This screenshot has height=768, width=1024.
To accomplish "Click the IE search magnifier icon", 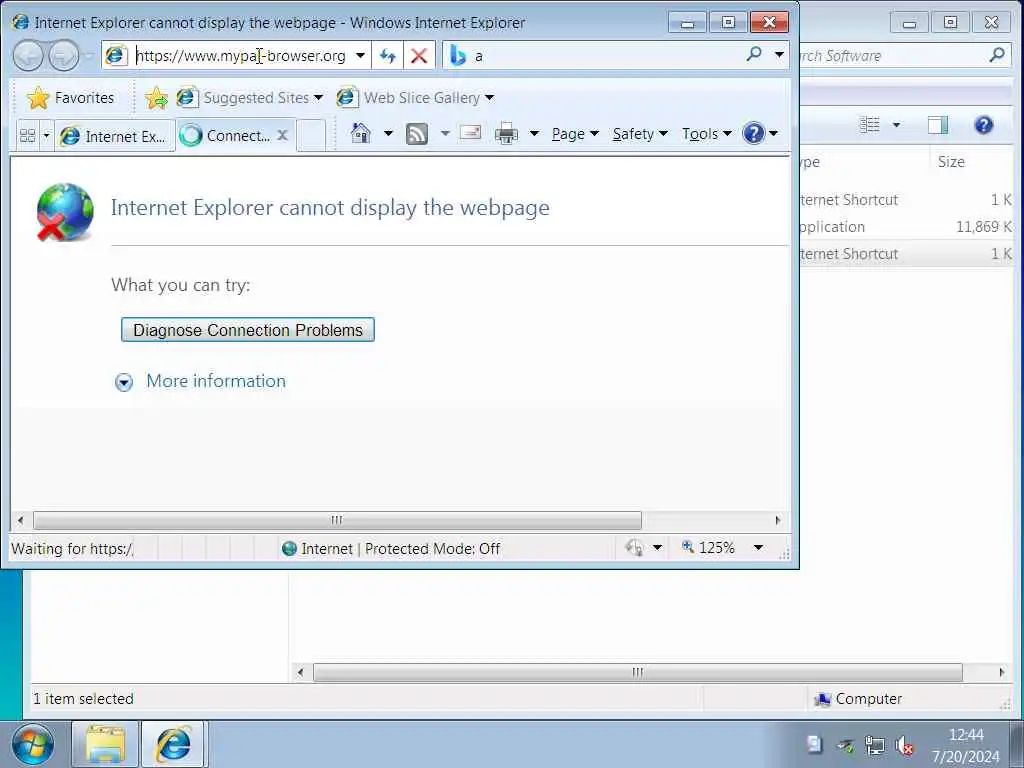I will point(754,54).
